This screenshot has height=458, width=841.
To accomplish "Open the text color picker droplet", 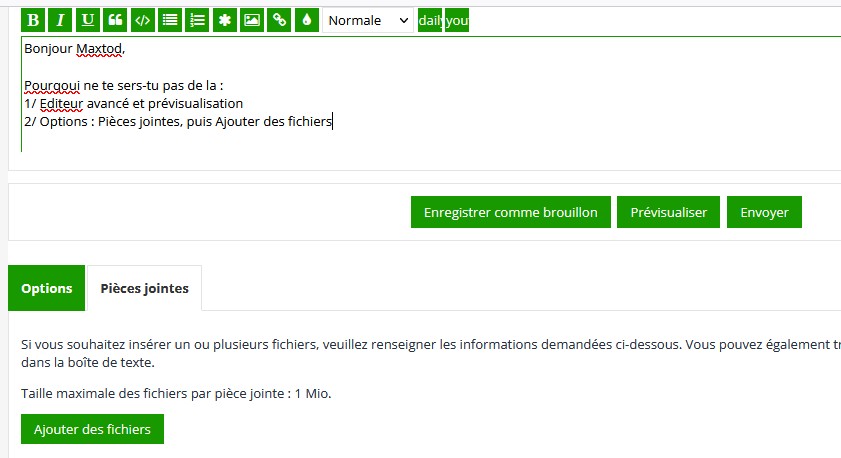I will click(306, 20).
